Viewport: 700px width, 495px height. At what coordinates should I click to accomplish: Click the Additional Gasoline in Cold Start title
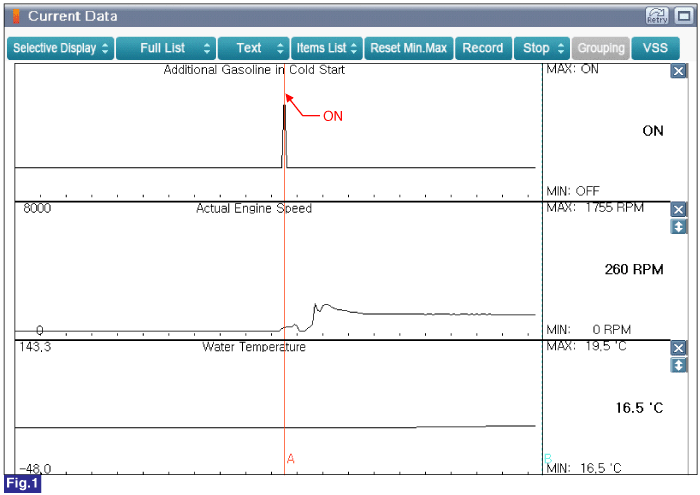click(254, 70)
